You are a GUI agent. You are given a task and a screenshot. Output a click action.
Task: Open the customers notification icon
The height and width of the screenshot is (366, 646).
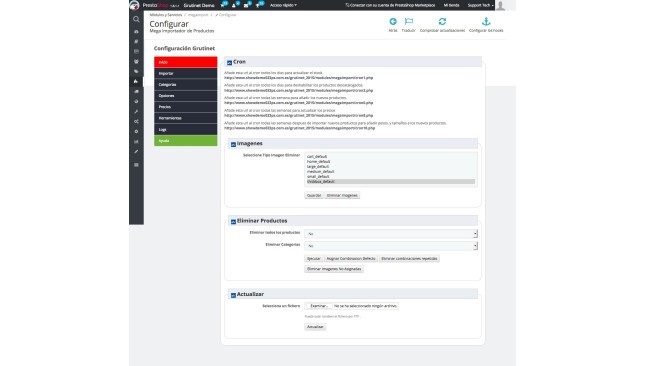[235, 5]
